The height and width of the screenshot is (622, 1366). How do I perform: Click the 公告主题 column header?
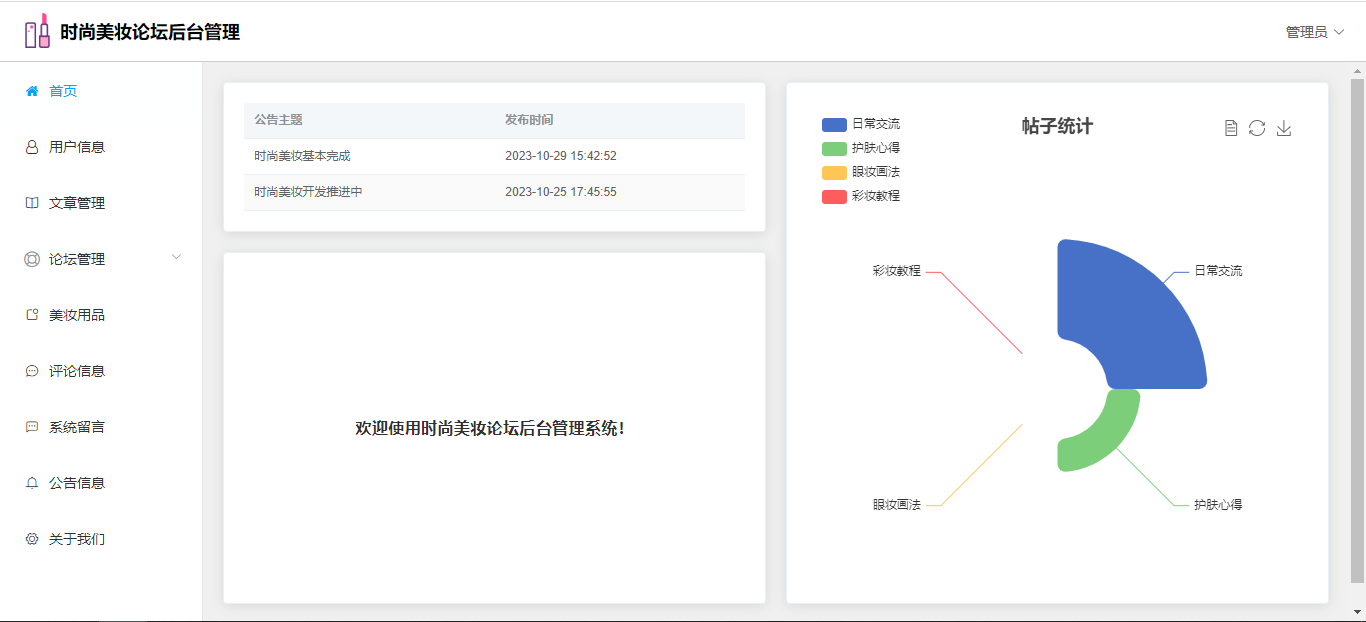278,120
